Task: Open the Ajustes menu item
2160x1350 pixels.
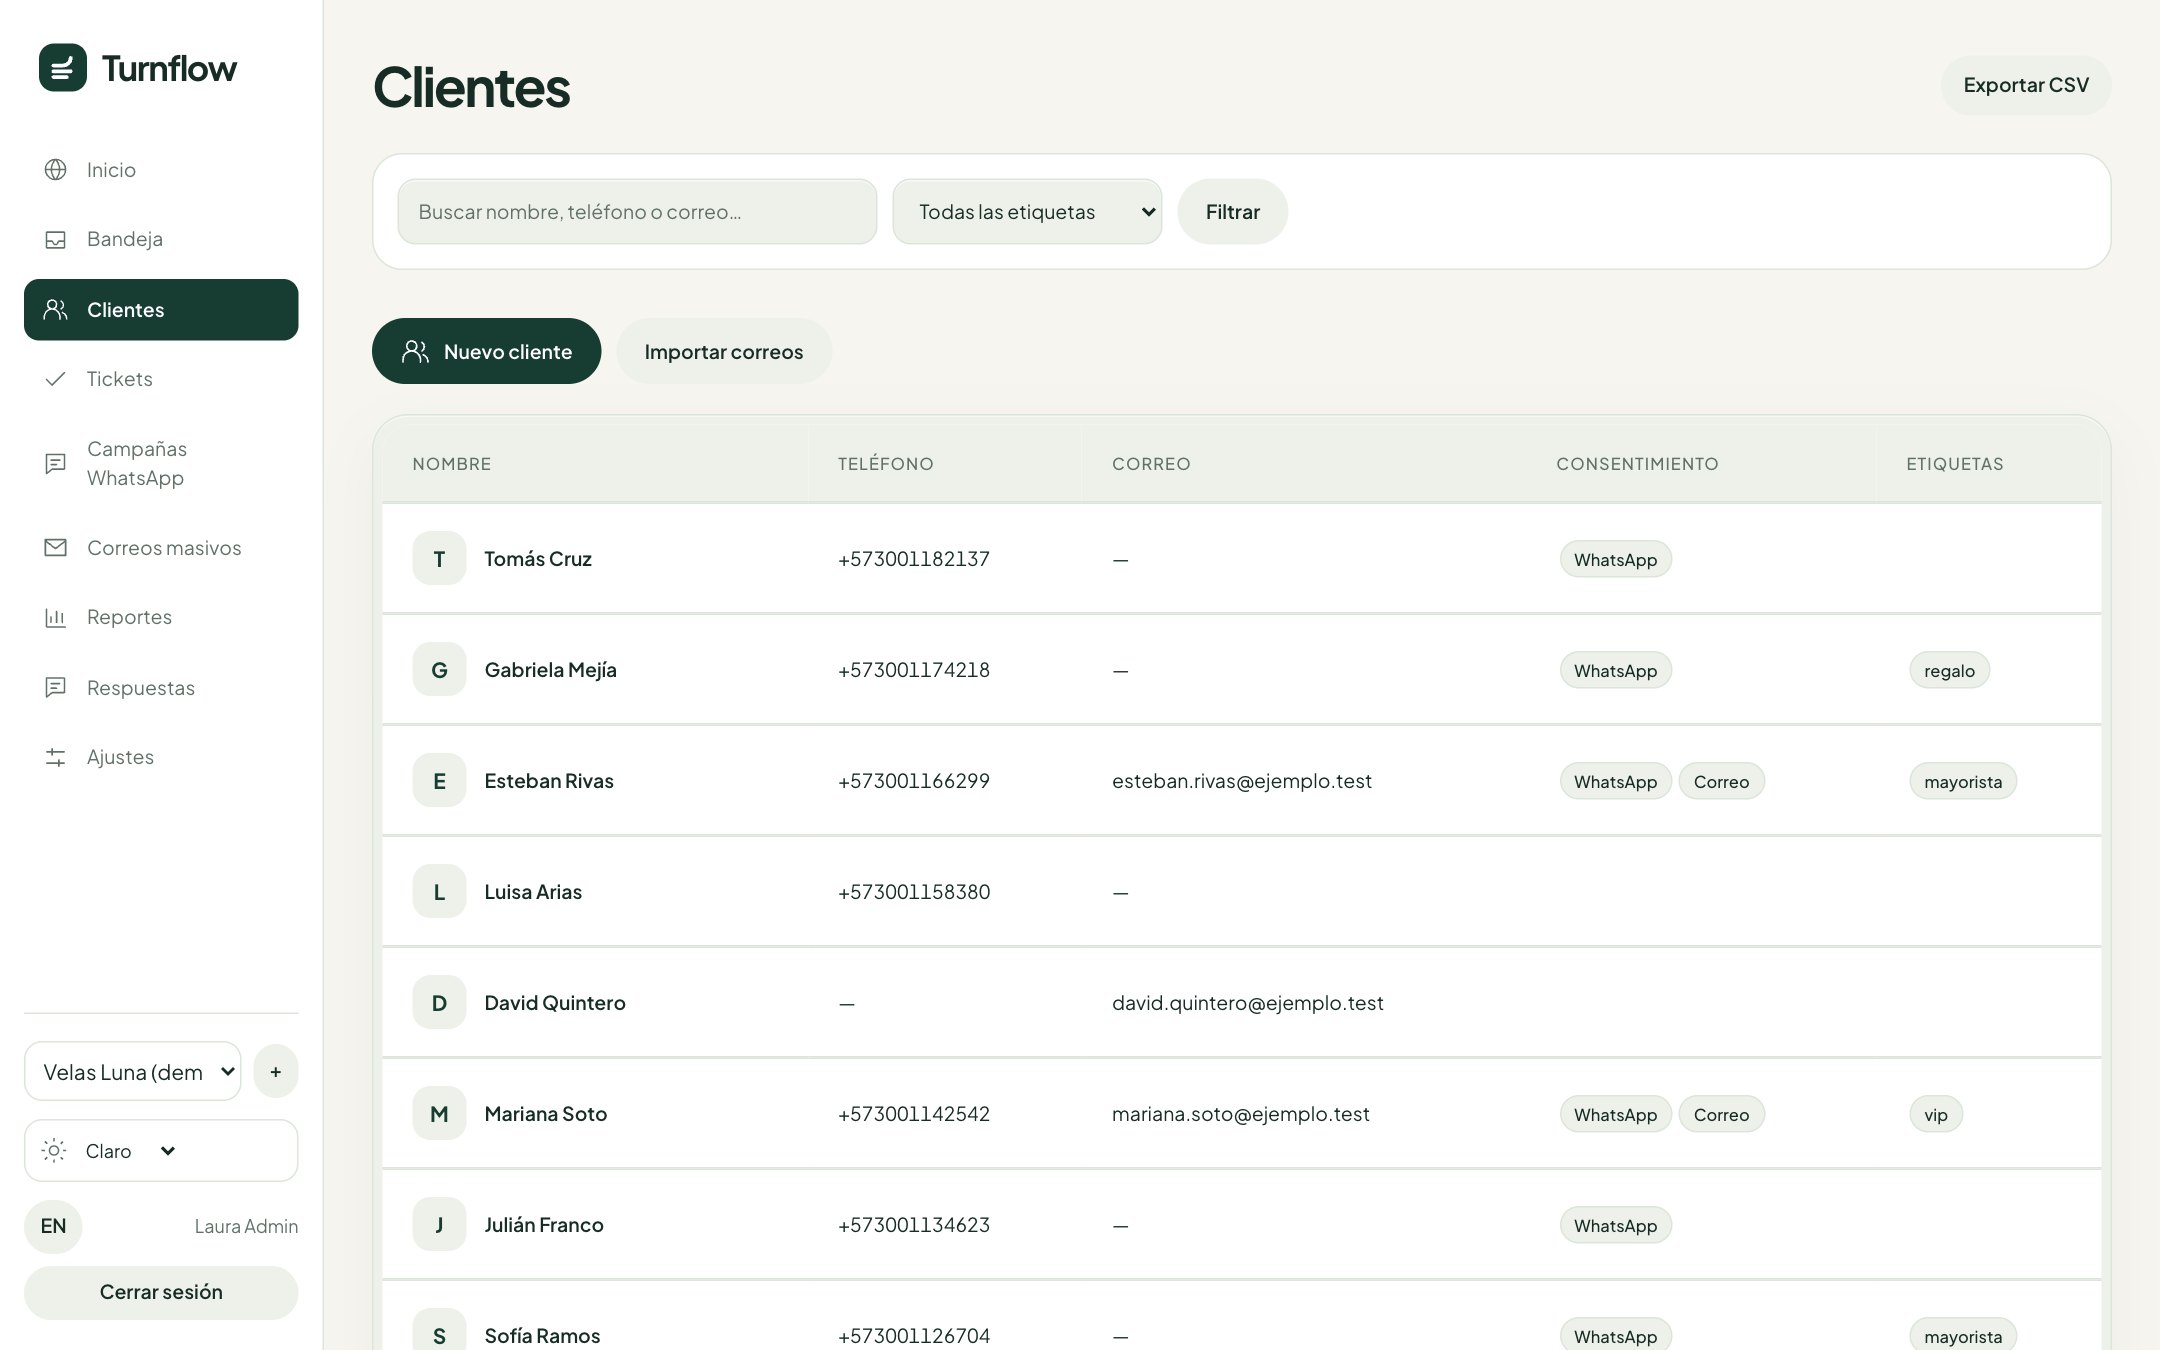Action: coord(161,757)
